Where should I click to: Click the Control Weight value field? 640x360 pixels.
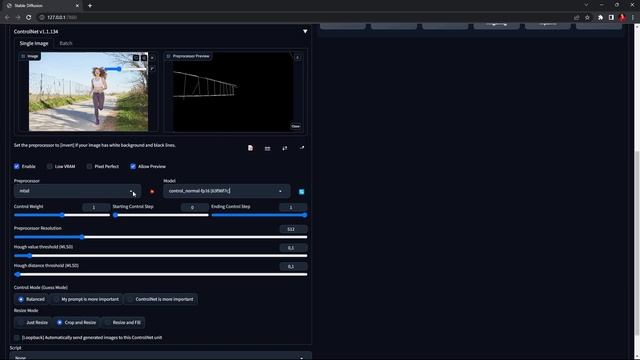(x=96, y=207)
